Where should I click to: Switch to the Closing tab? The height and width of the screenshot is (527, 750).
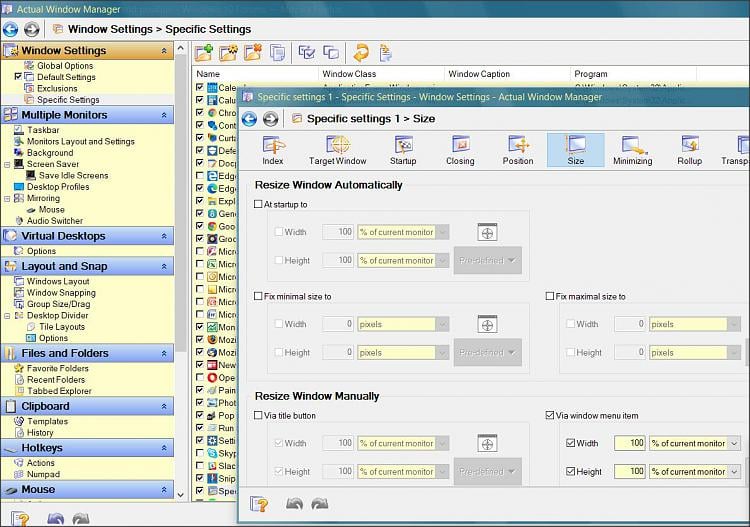tap(460, 150)
